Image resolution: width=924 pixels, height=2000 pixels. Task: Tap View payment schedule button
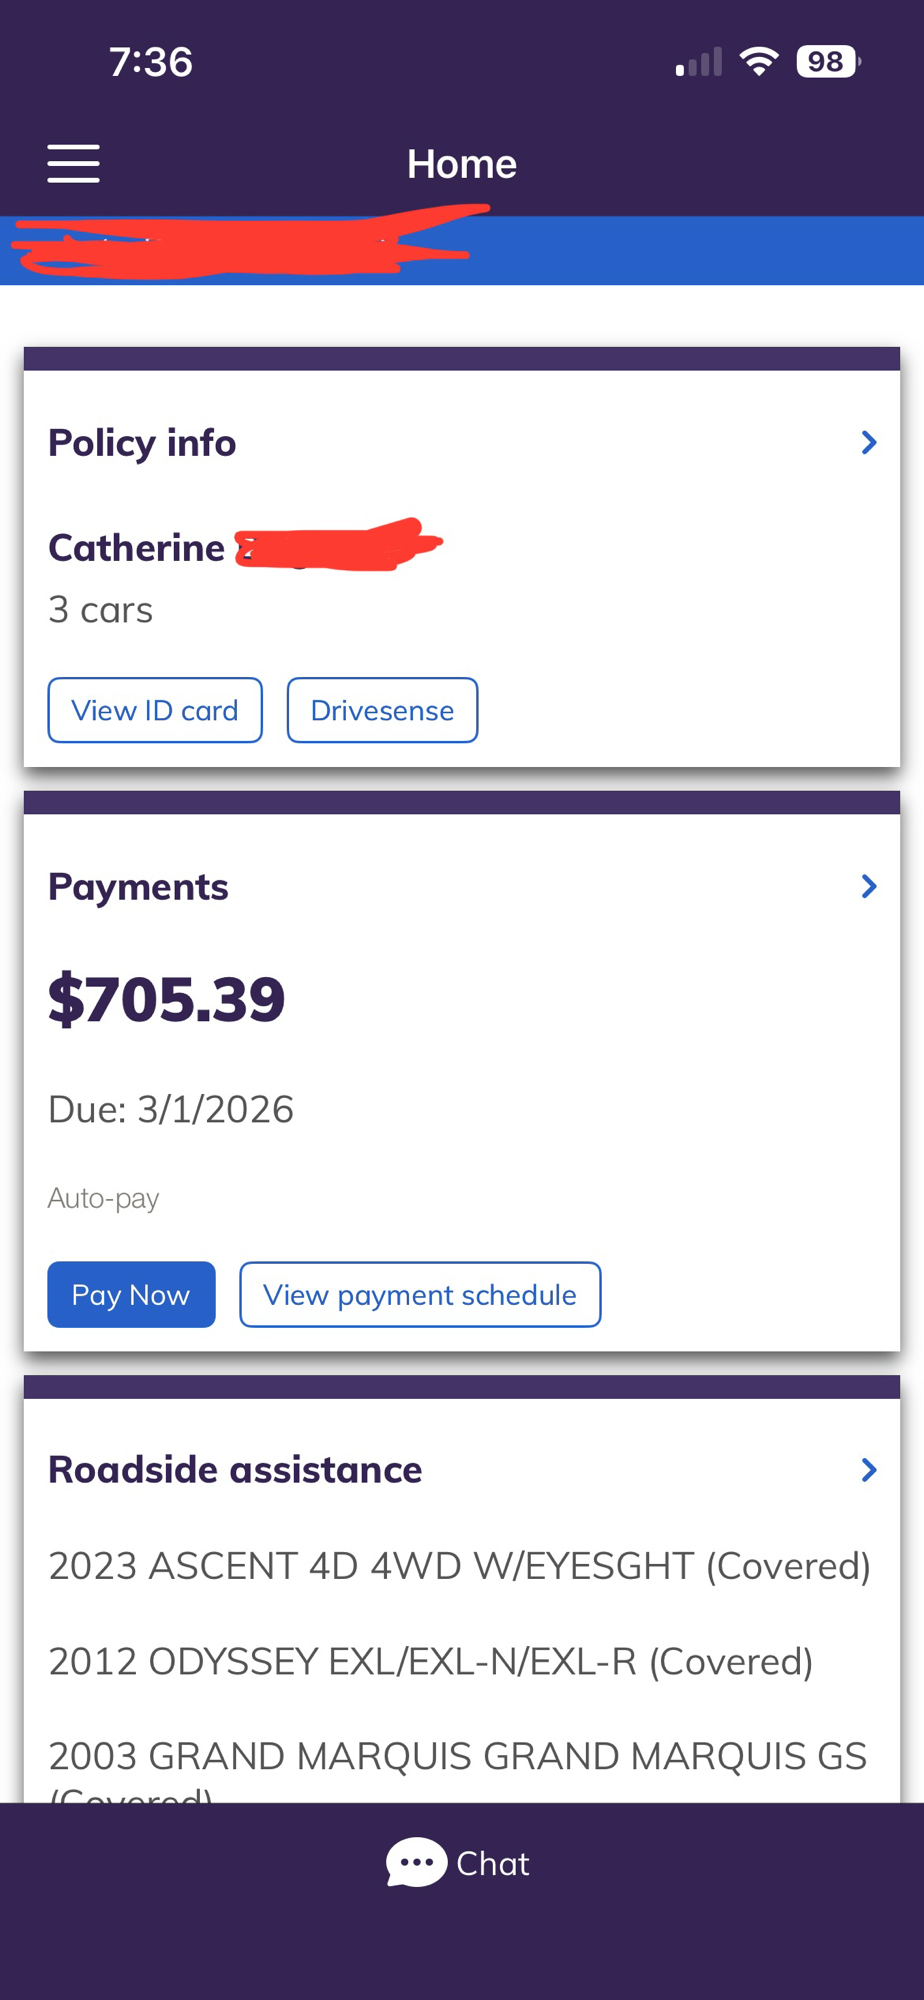click(420, 1294)
